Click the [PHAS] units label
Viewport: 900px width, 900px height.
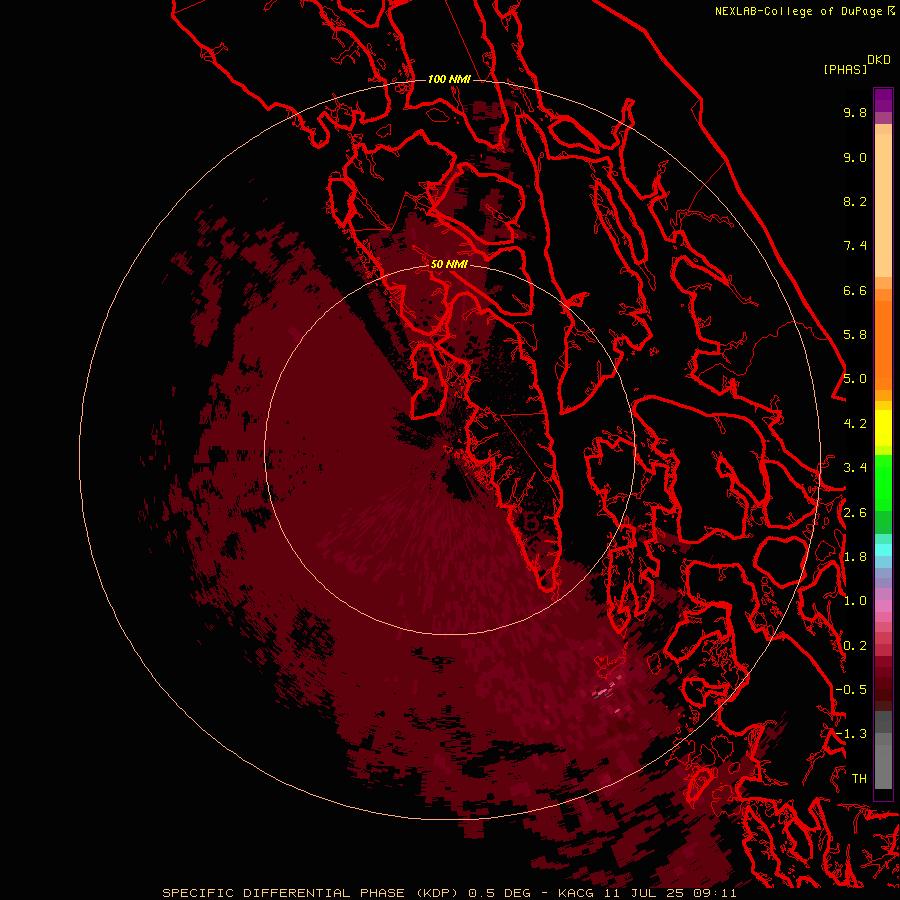tap(845, 69)
